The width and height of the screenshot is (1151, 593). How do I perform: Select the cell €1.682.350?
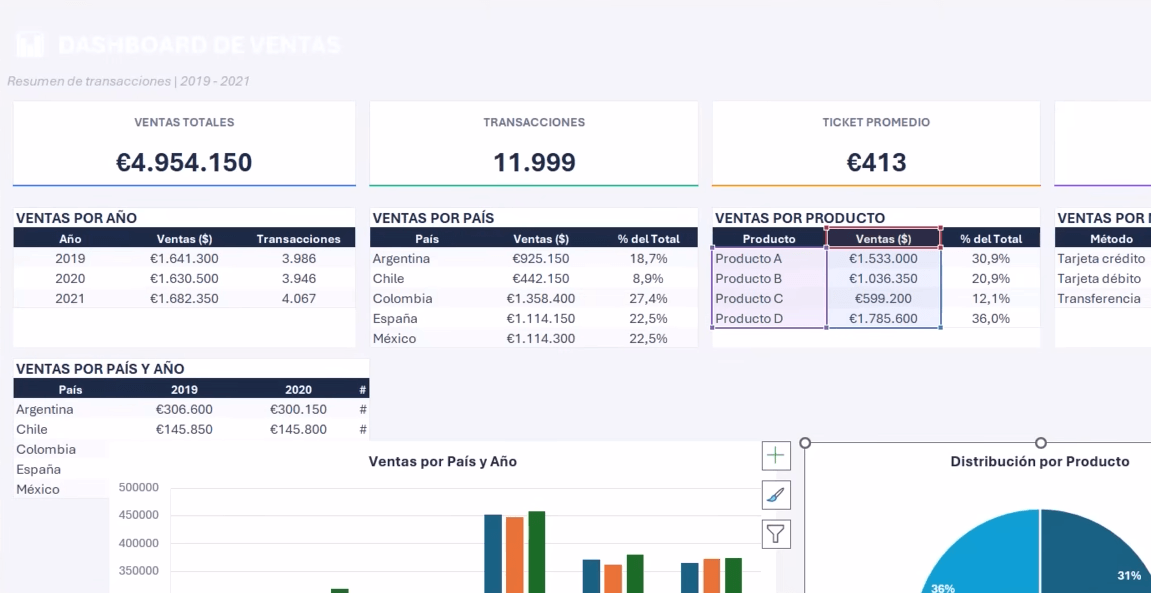pyautogui.click(x=184, y=299)
